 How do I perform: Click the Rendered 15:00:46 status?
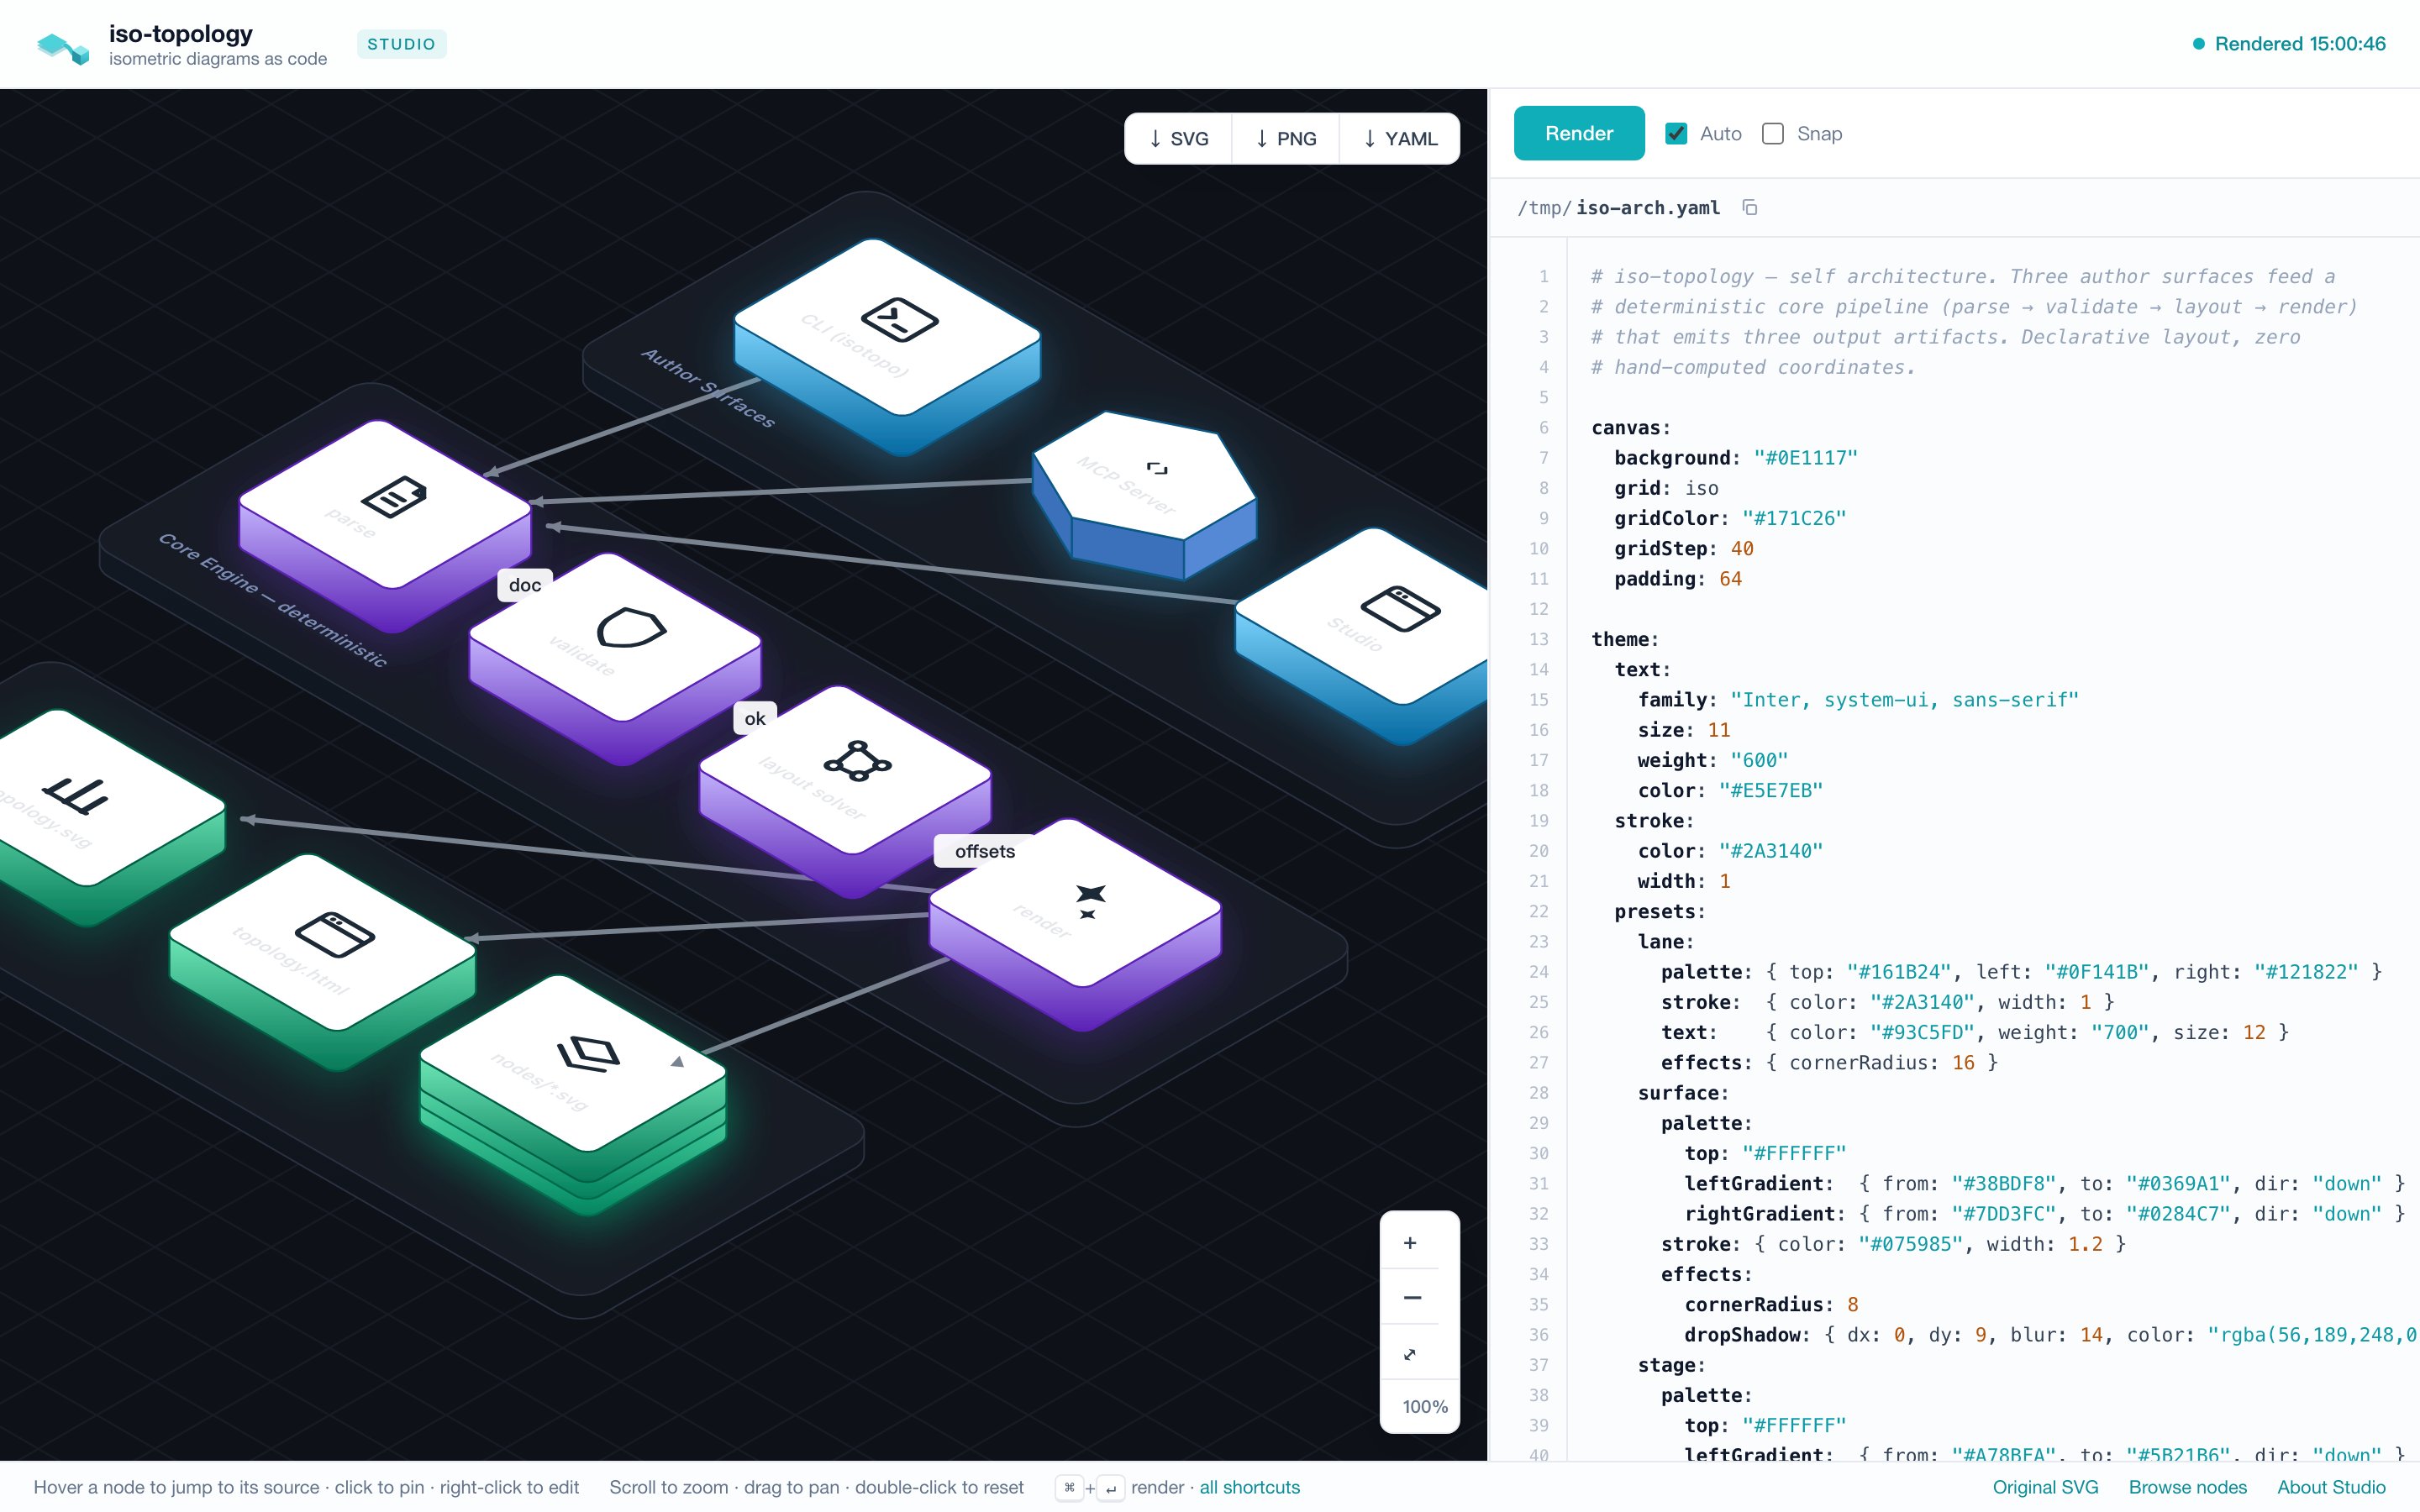click(x=2289, y=44)
